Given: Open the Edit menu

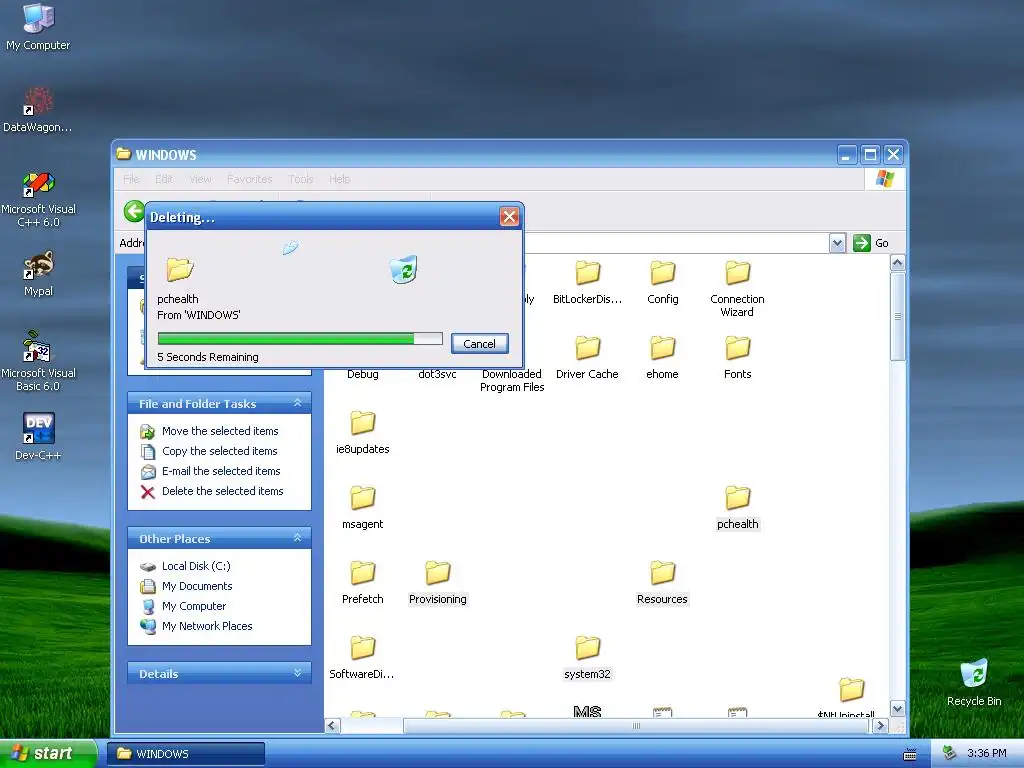Looking at the screenshot, I should tap(164, 179).
